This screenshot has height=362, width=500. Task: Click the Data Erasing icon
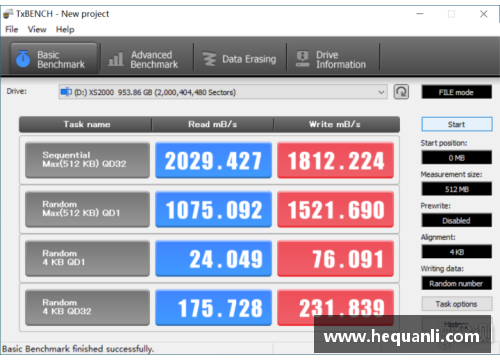click(x=209, y=59)
